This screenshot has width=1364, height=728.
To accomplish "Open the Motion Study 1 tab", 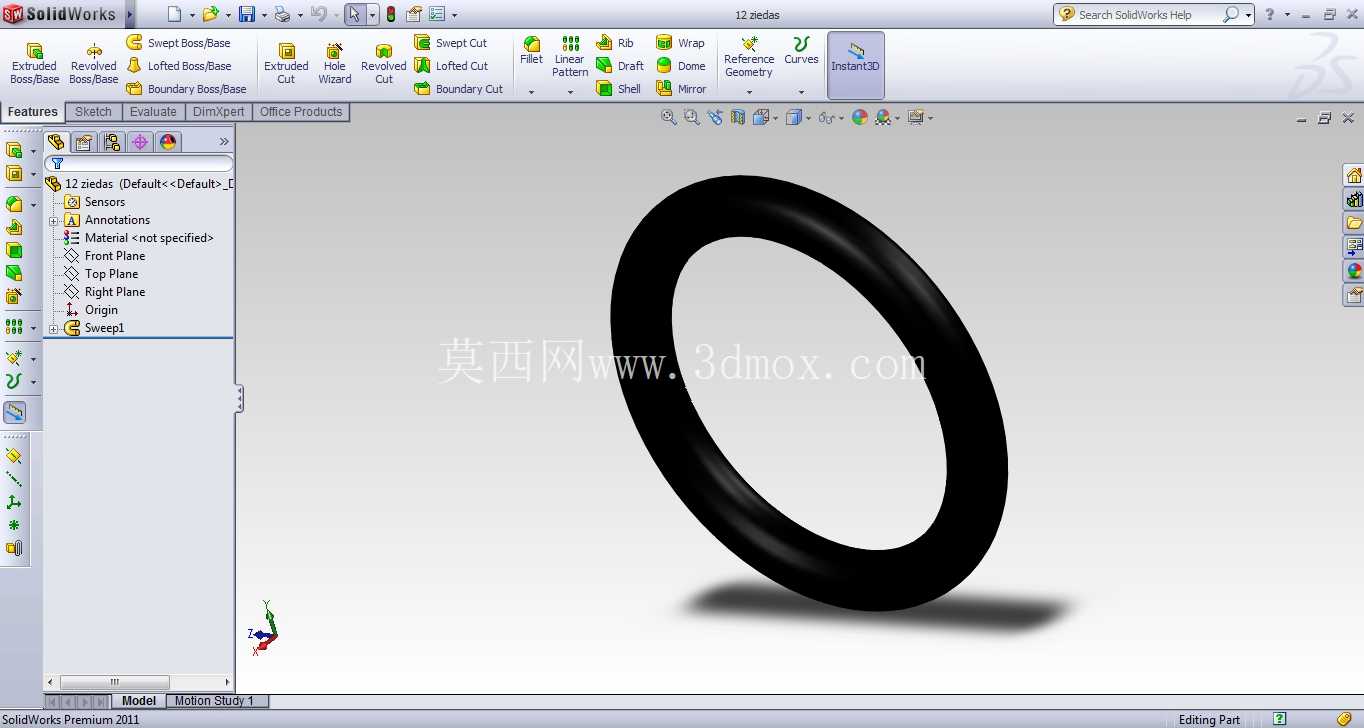I will point(214,701).
